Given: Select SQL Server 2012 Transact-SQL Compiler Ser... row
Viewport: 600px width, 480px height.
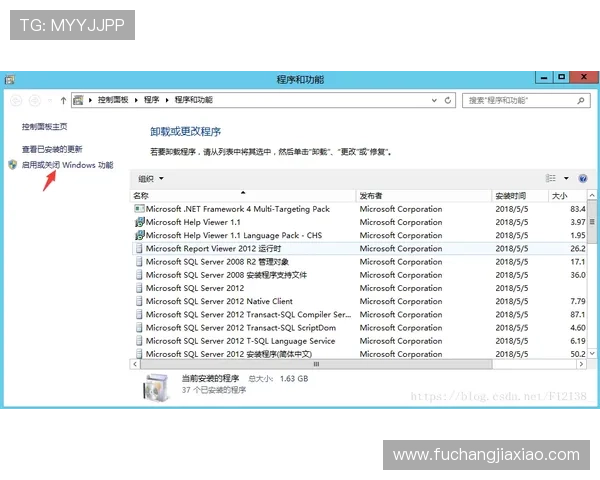Looking at the screenshot, I should point(359,314).
